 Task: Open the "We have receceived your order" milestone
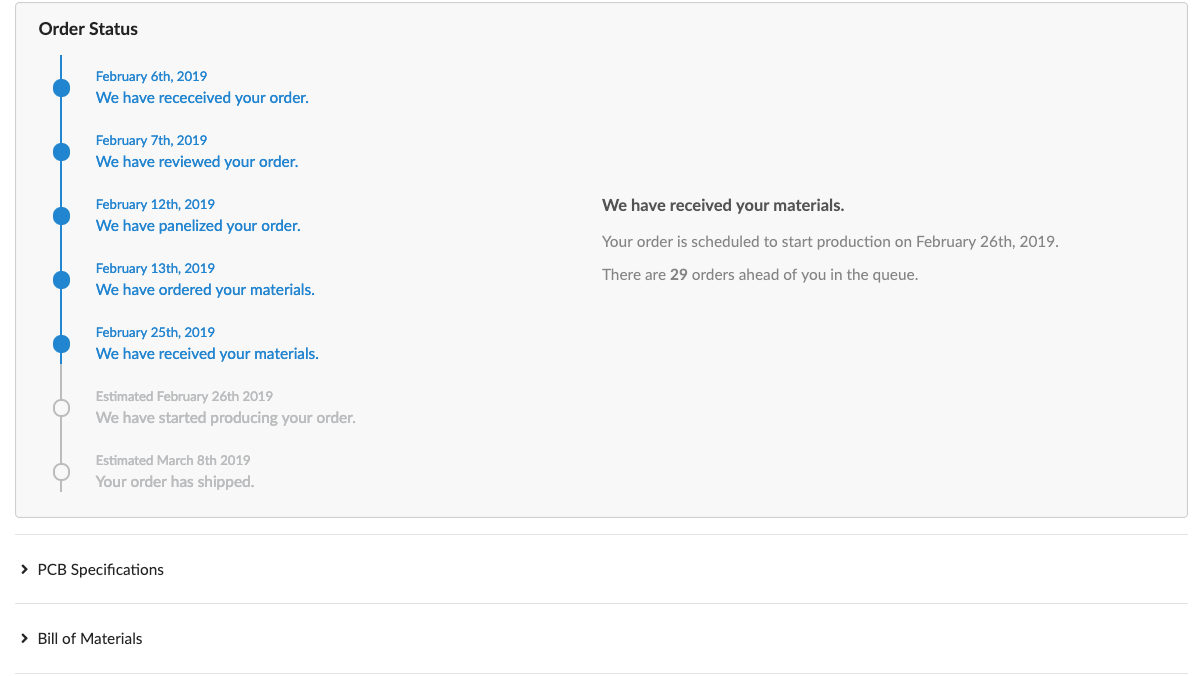click(x=202, y=97)
